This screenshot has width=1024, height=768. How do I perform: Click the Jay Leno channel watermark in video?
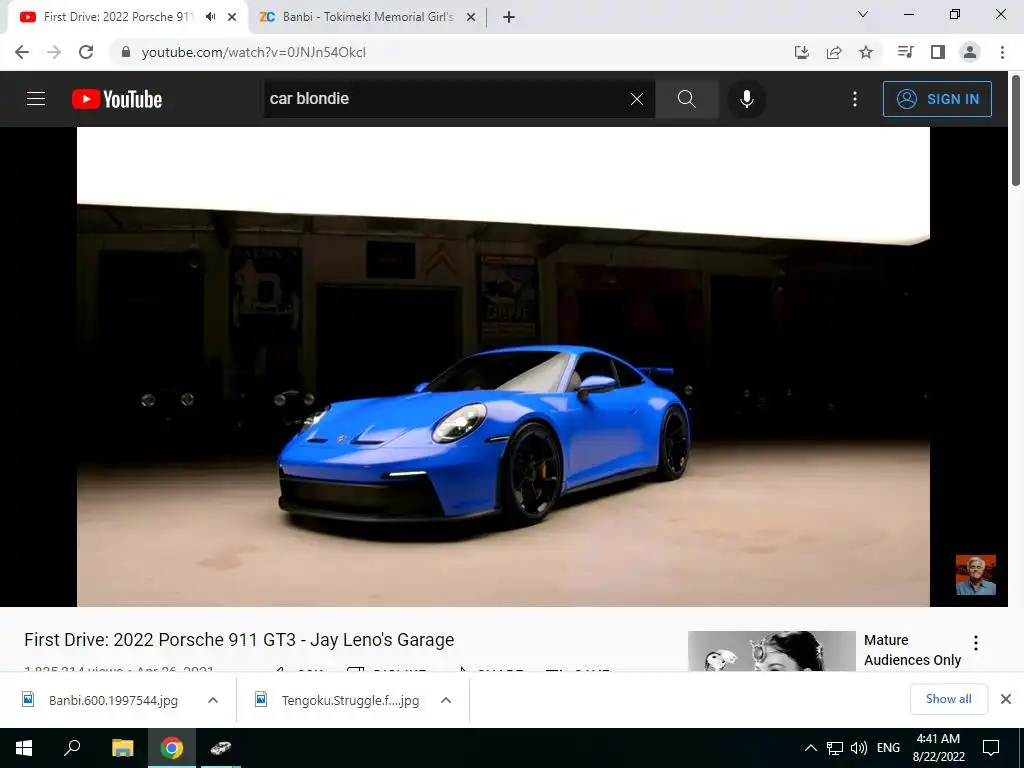[x=976, y=575]
